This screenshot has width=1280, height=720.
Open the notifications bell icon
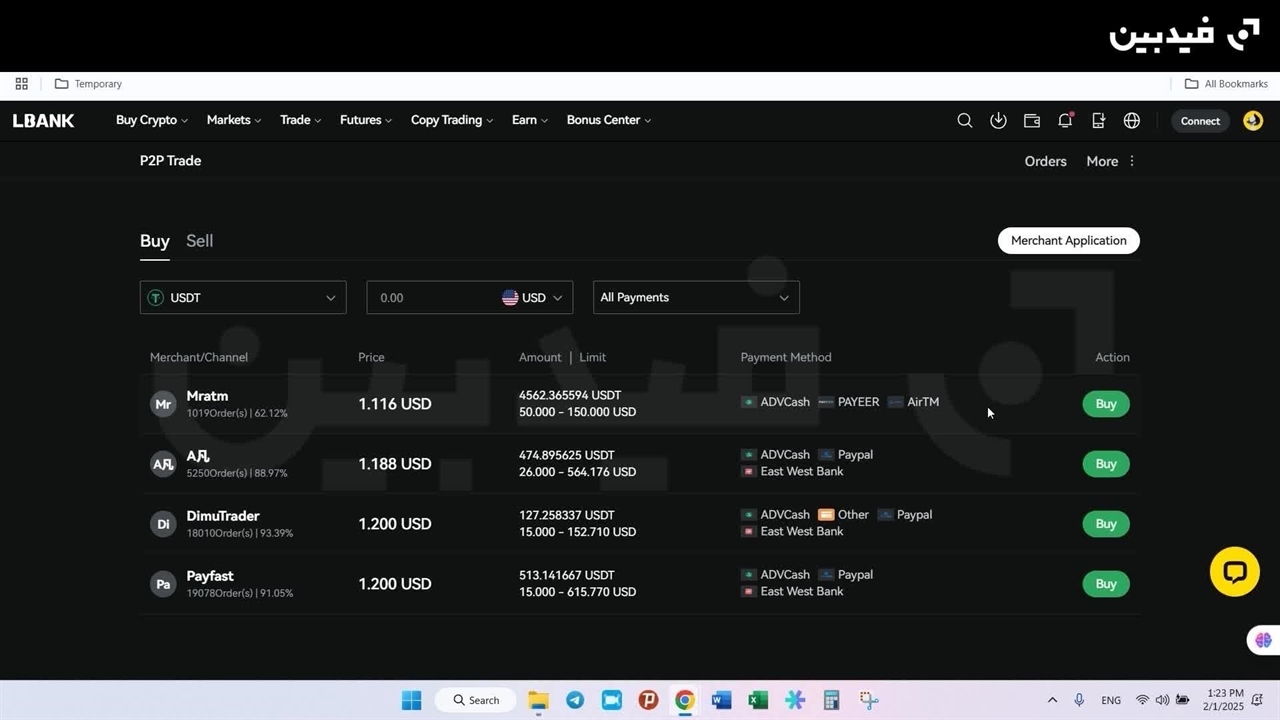1065,120
